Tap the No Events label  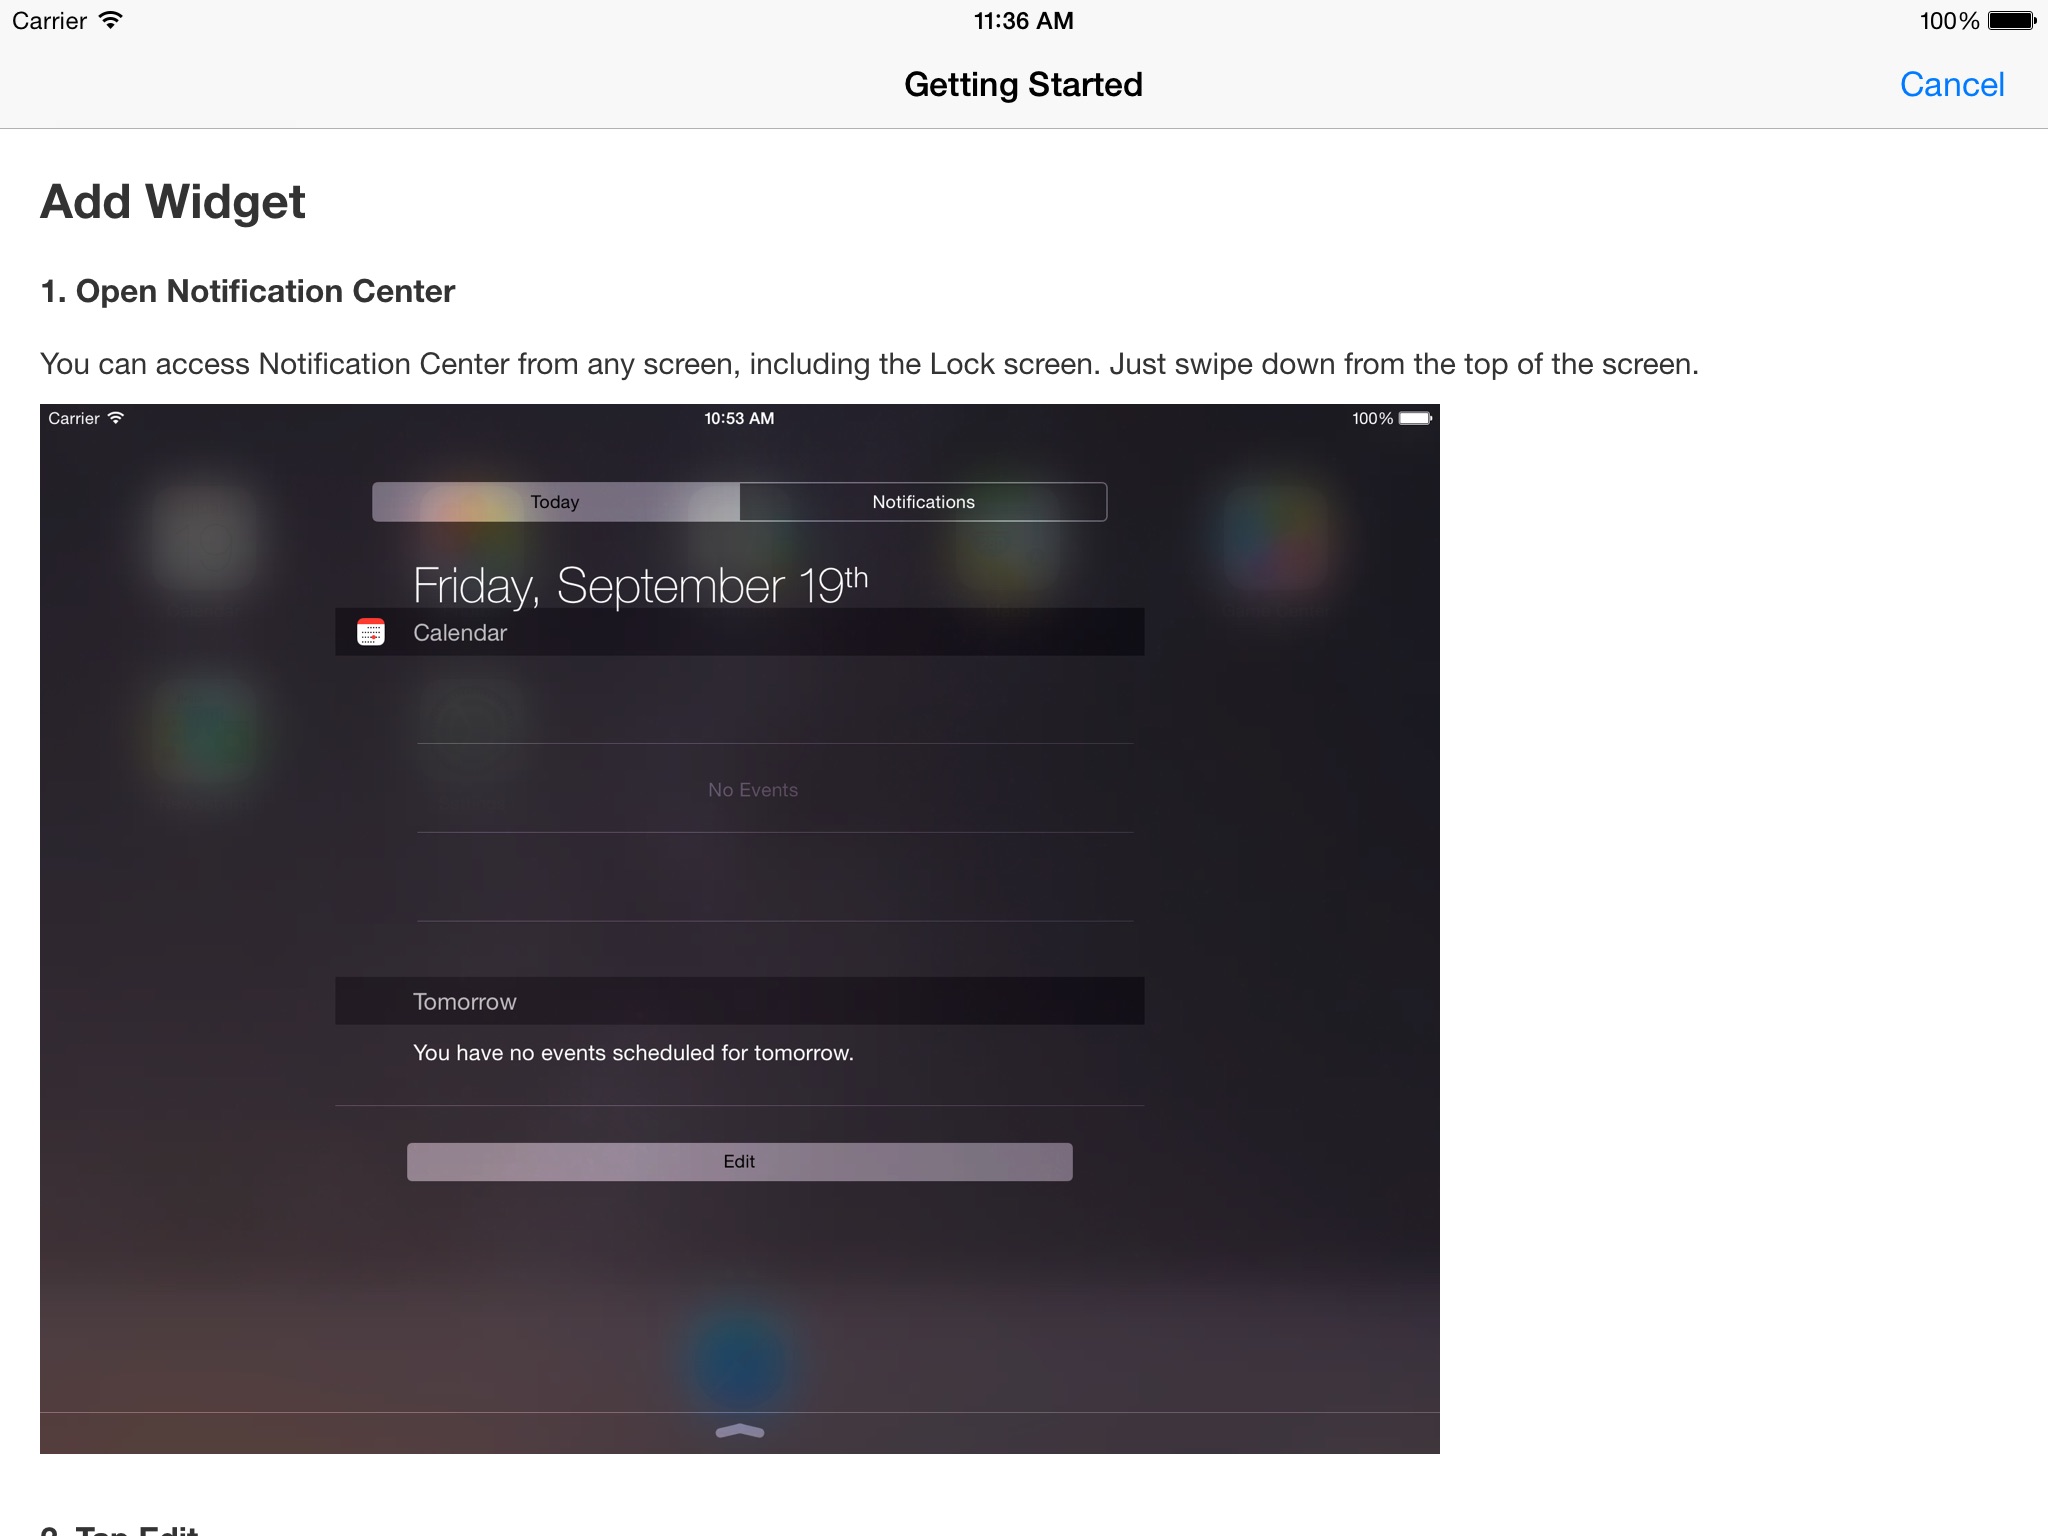click(x=753, y=790)
